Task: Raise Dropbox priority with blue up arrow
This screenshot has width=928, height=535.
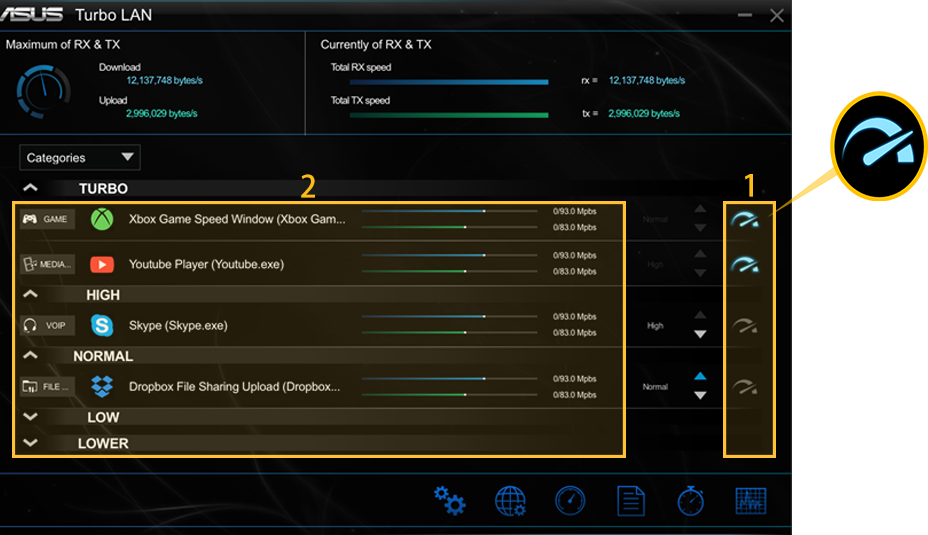Action: 700,377
